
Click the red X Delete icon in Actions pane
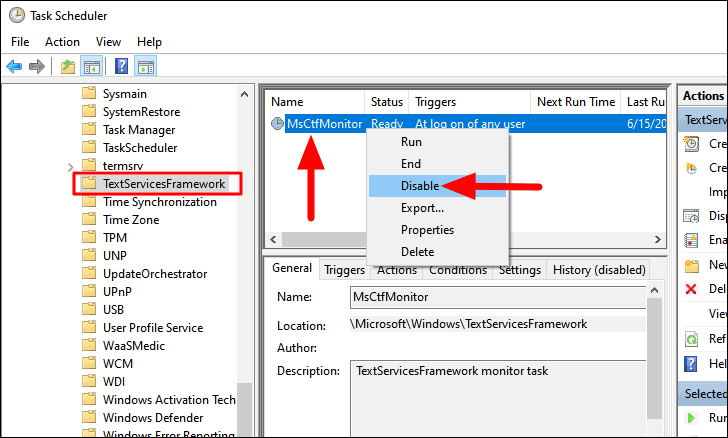coord(691,289)
